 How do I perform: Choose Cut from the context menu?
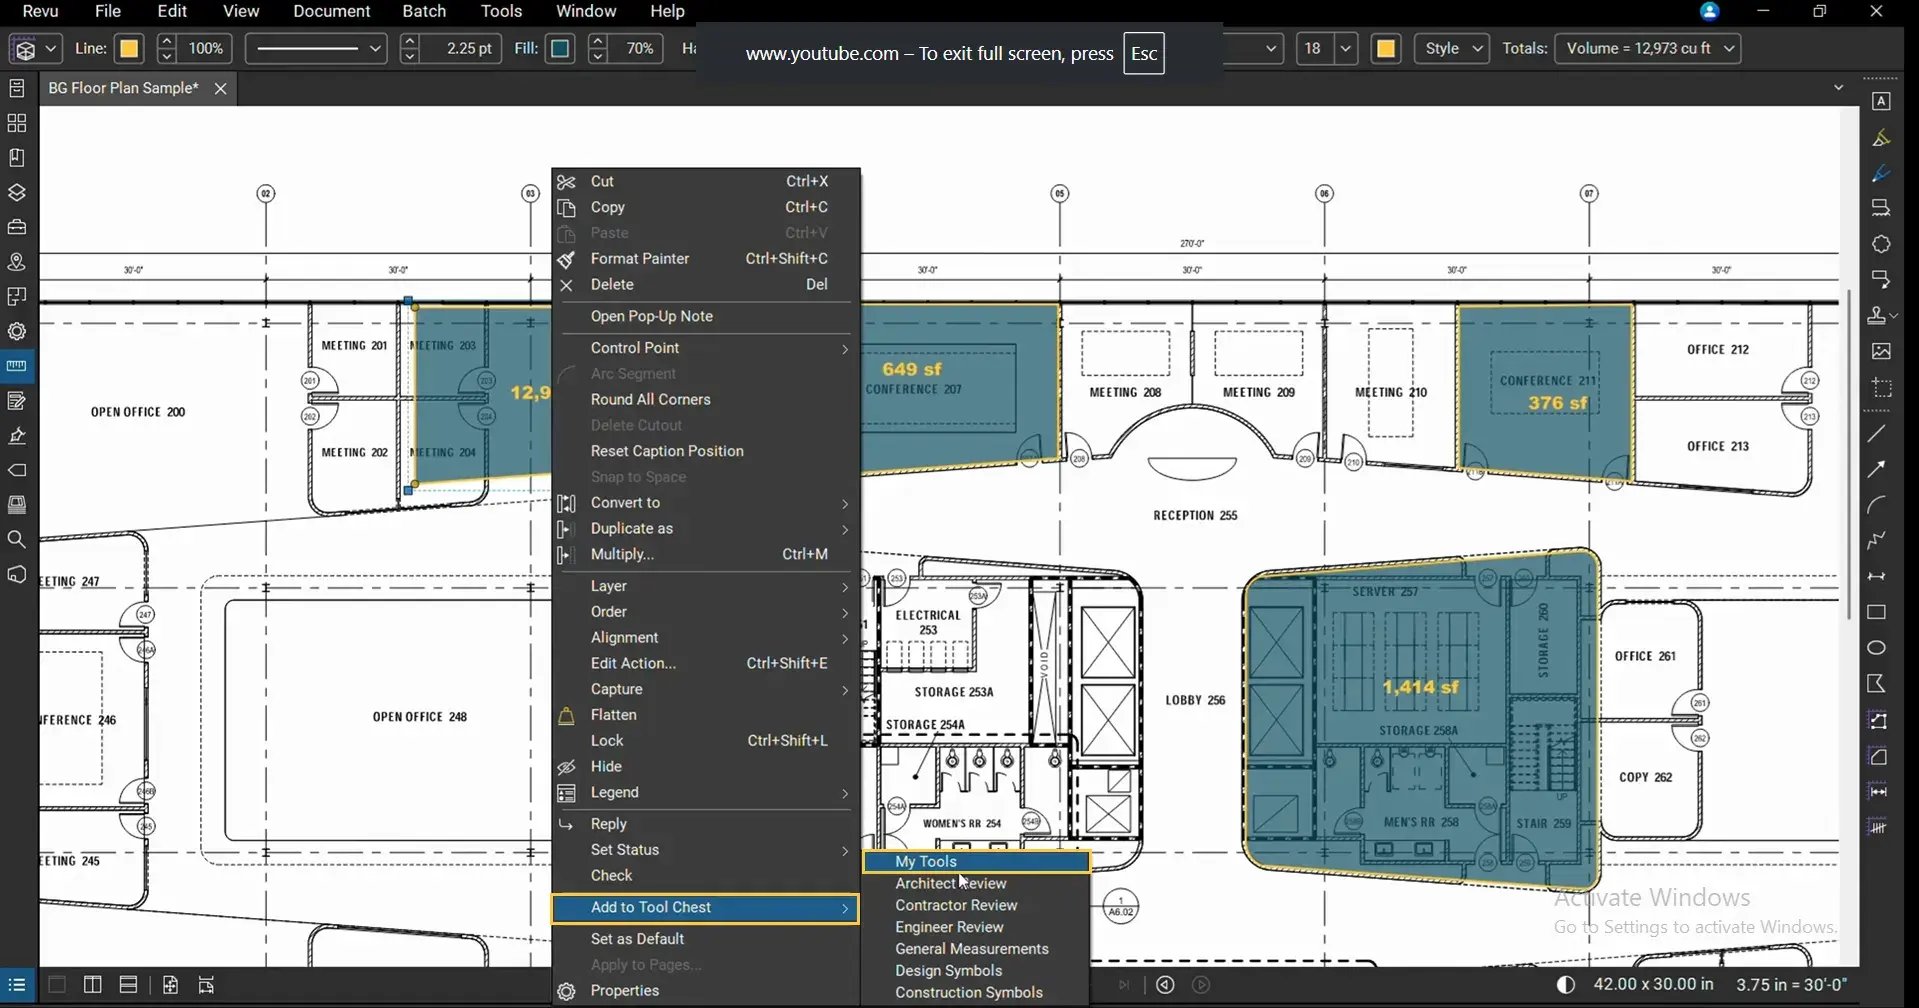point(706,181)
